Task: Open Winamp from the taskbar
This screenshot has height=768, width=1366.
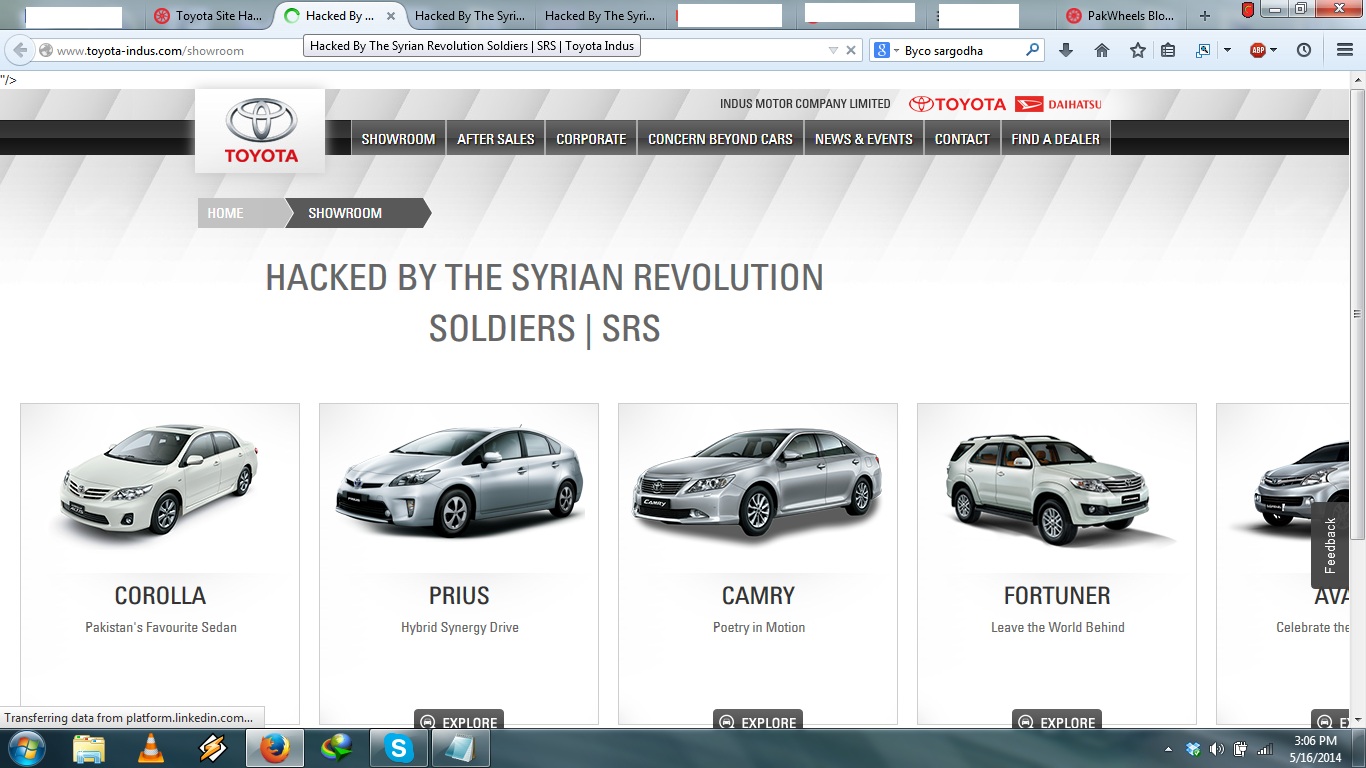Action: pos(213,748)
